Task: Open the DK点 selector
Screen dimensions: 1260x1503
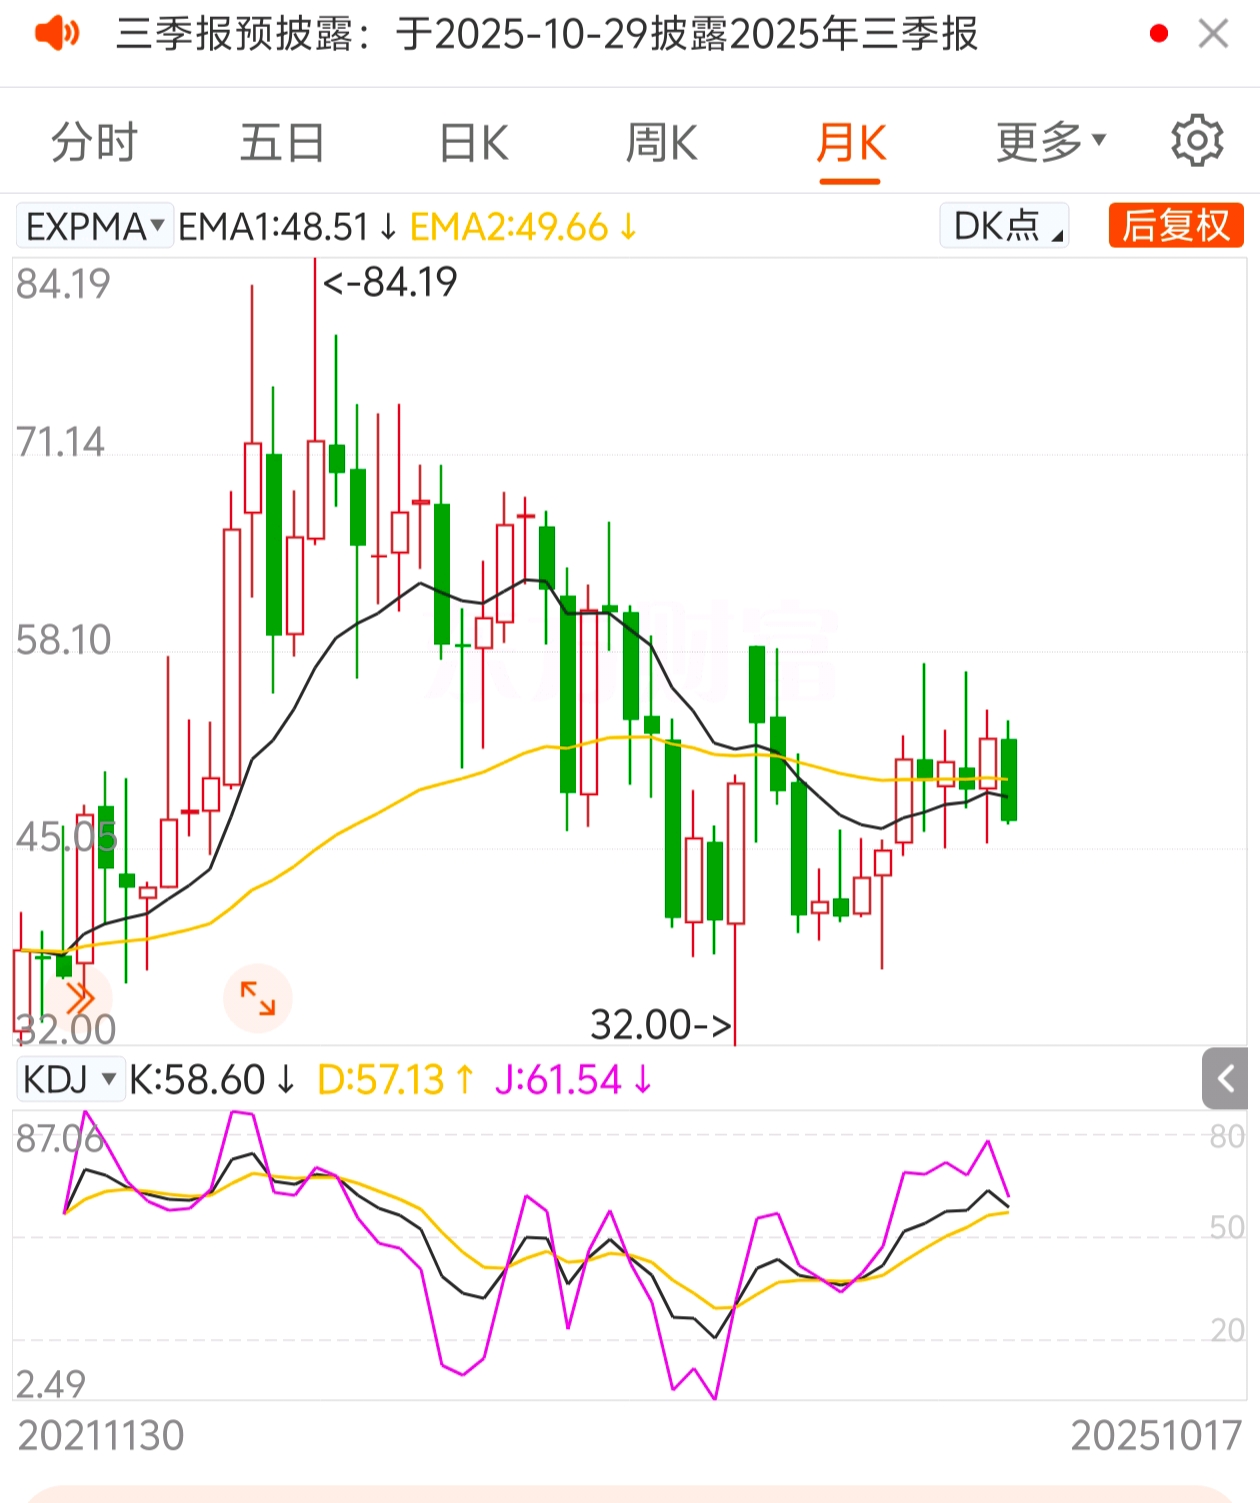Action: [x=1005, y=226]
